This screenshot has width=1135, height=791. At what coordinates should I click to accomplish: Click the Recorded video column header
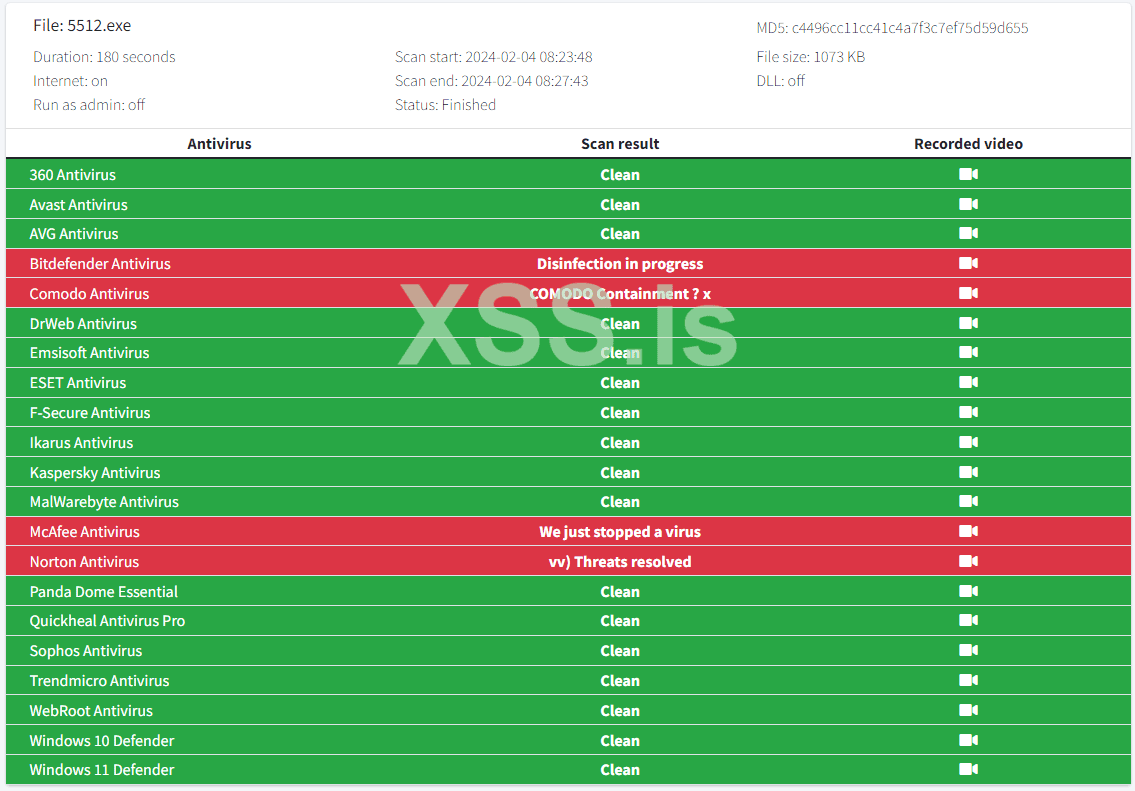[968, 144]
